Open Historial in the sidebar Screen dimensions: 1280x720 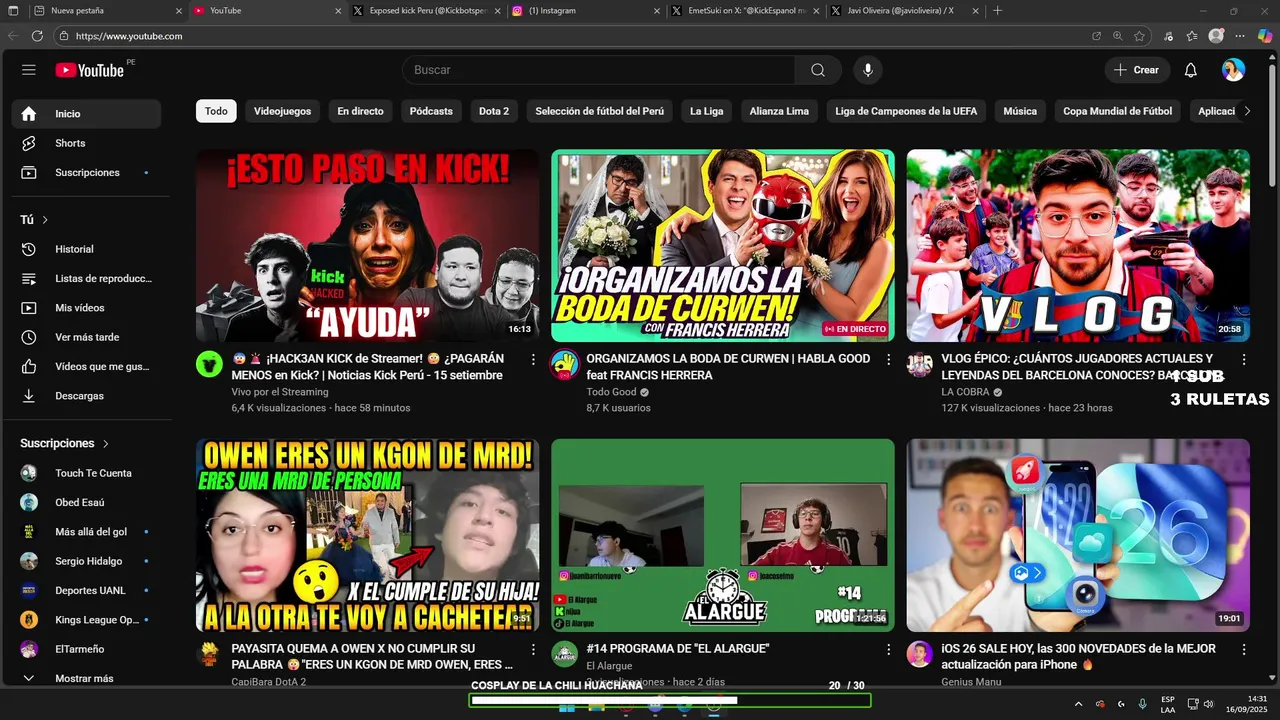coord(86,249)
